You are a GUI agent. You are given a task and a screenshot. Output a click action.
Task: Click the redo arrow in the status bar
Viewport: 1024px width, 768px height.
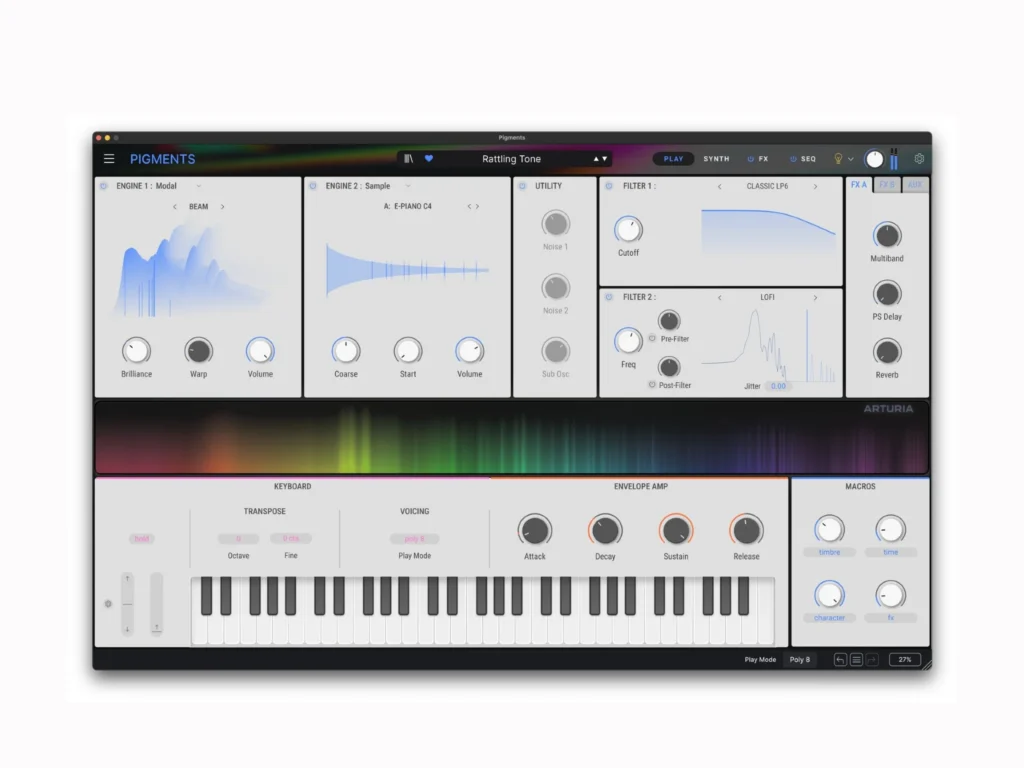click(872, 660)
